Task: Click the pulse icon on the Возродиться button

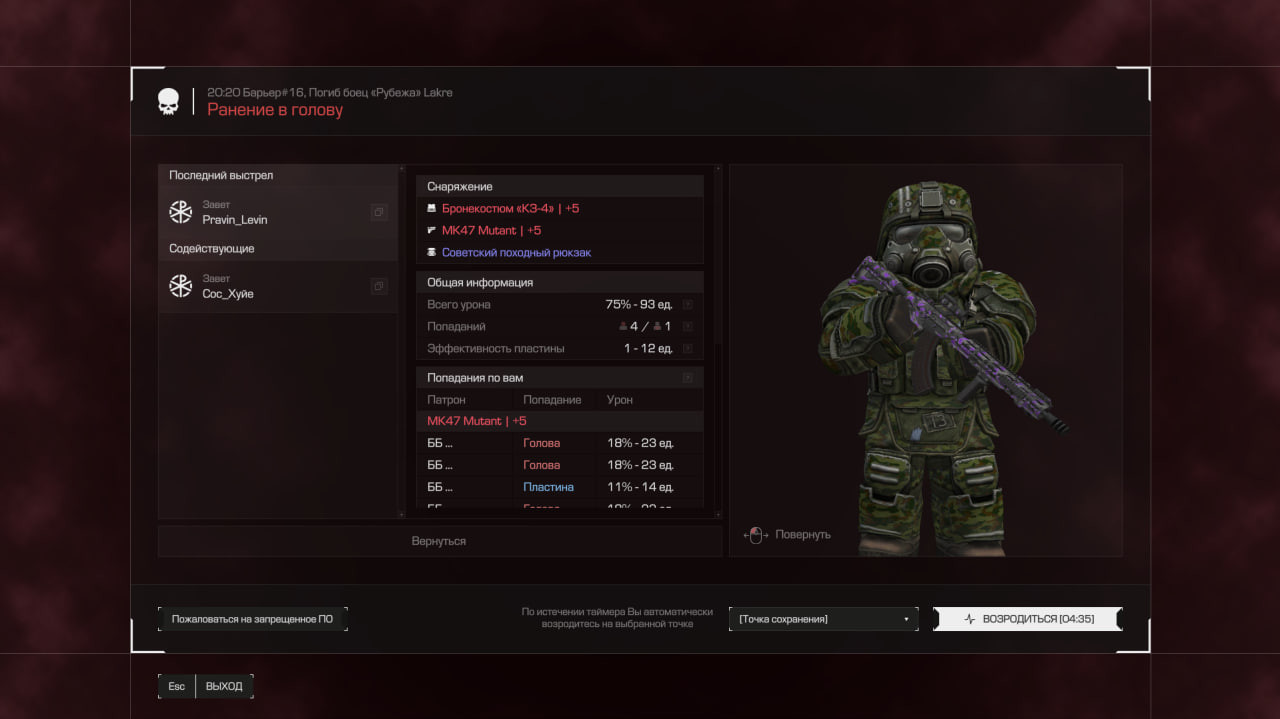Action: tap(969, 619)
